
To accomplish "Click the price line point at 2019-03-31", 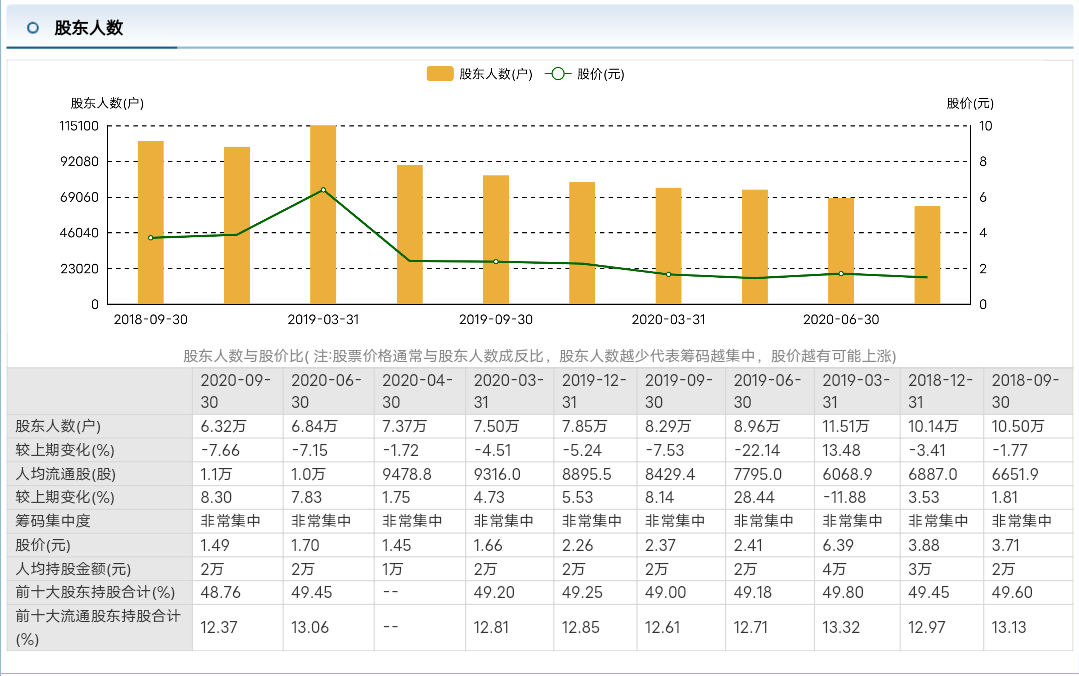I will [323, 190].
